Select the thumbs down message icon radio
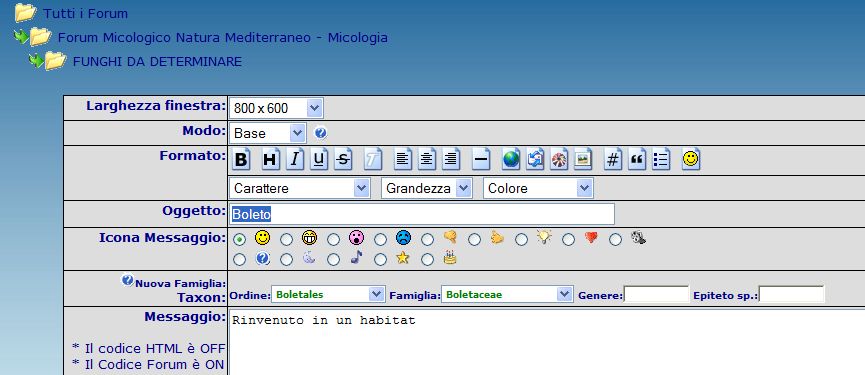Image resolution: width=865 pixels, height=375 pixels. pyautogui.click(x=428, y=239)
